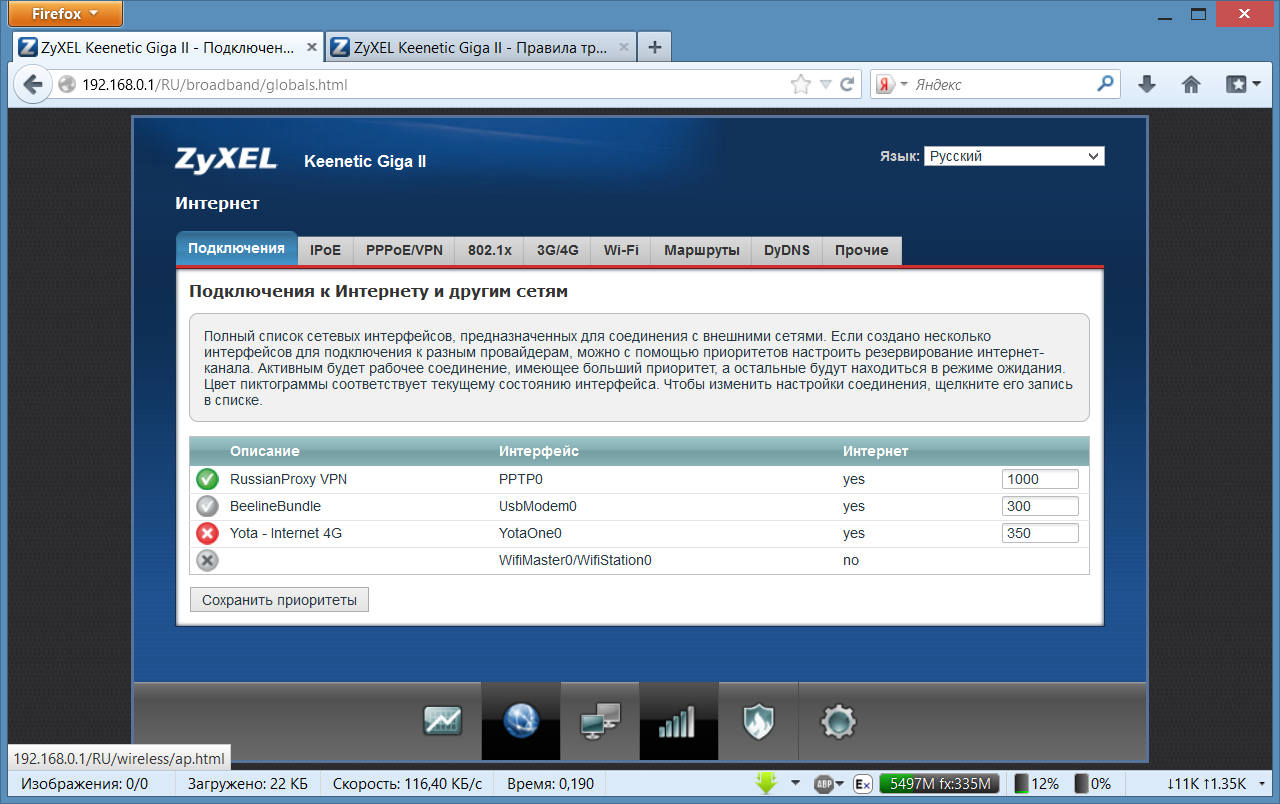The image size is (1280, 804).
Task: Click the Сохранить приоритеты button
Action: click(x=279, y=600)
